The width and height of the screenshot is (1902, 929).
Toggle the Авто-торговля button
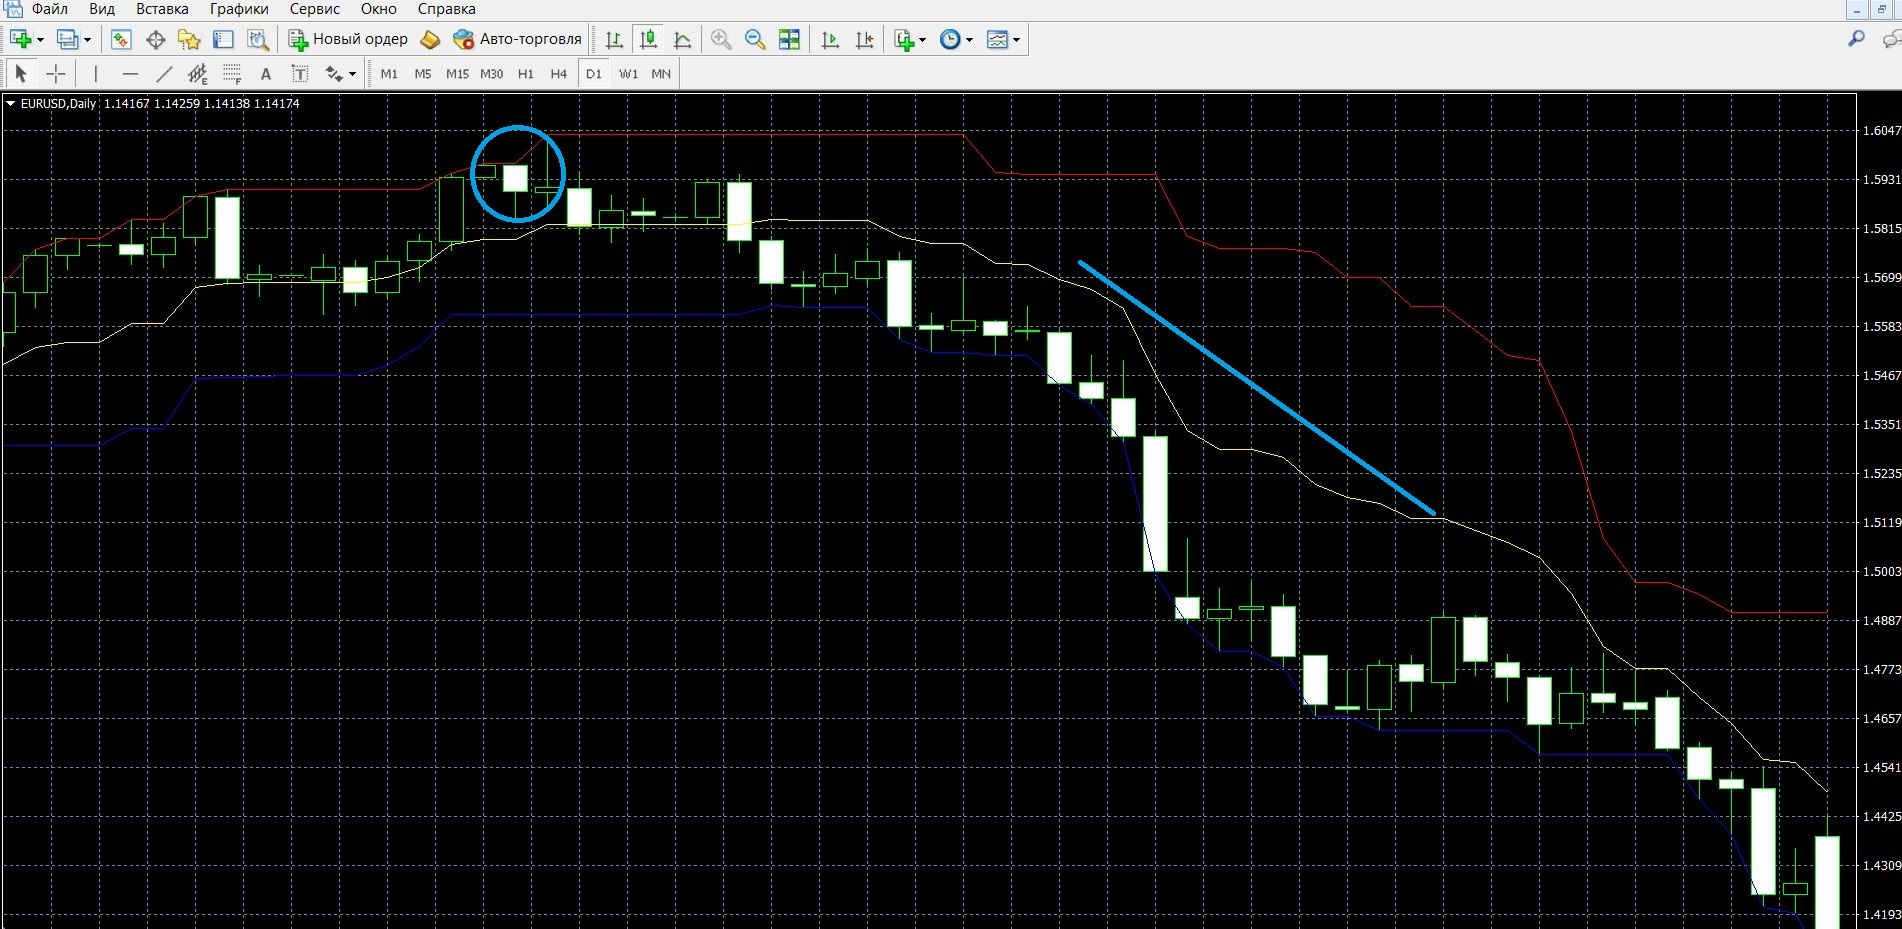click(x=517, y=39)
